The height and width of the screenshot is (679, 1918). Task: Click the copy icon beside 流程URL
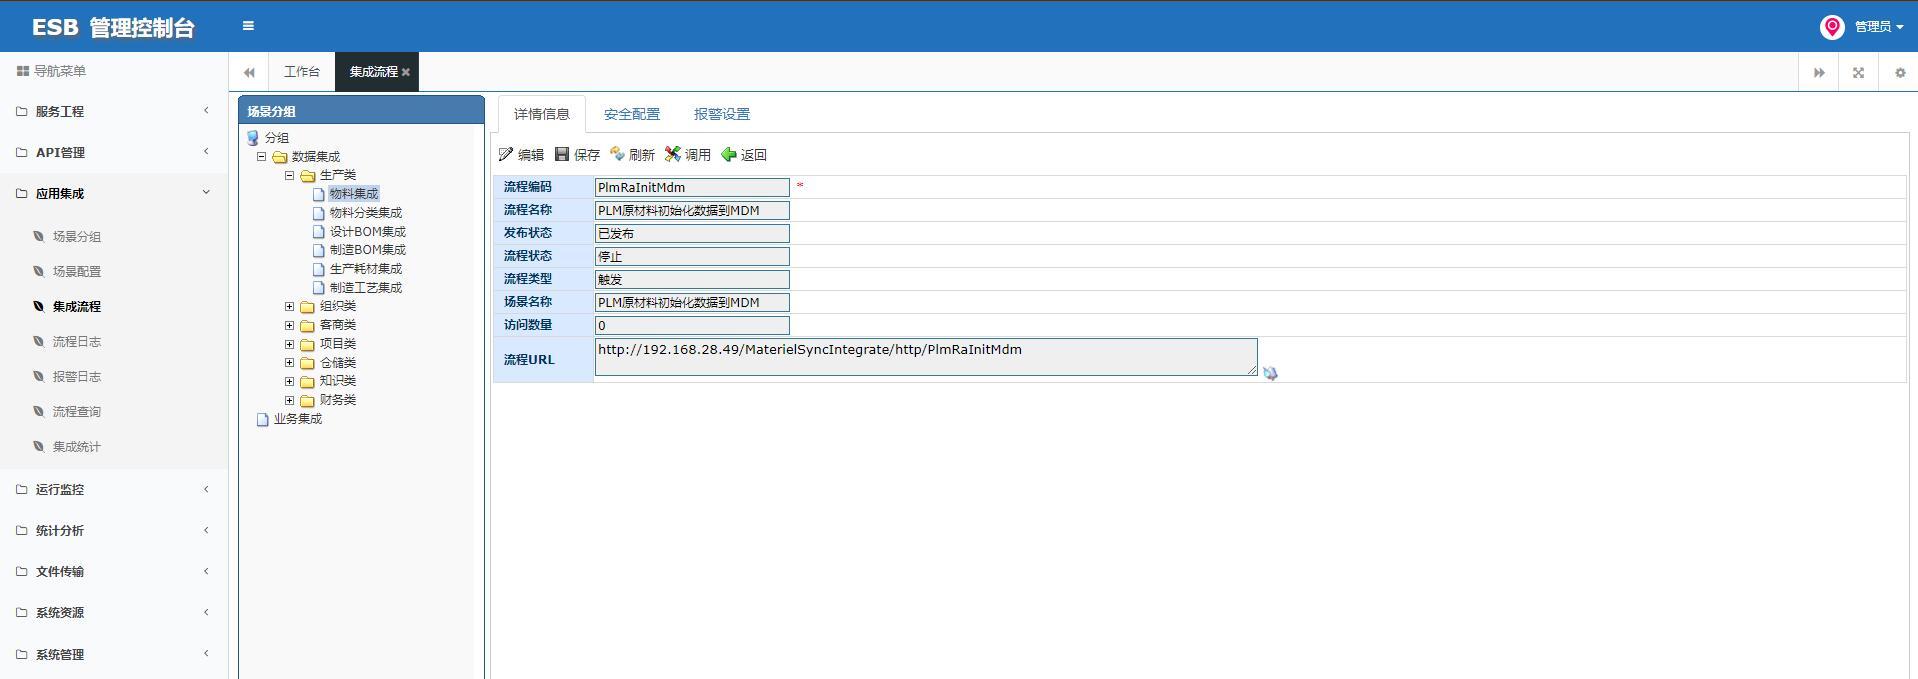1270,373
